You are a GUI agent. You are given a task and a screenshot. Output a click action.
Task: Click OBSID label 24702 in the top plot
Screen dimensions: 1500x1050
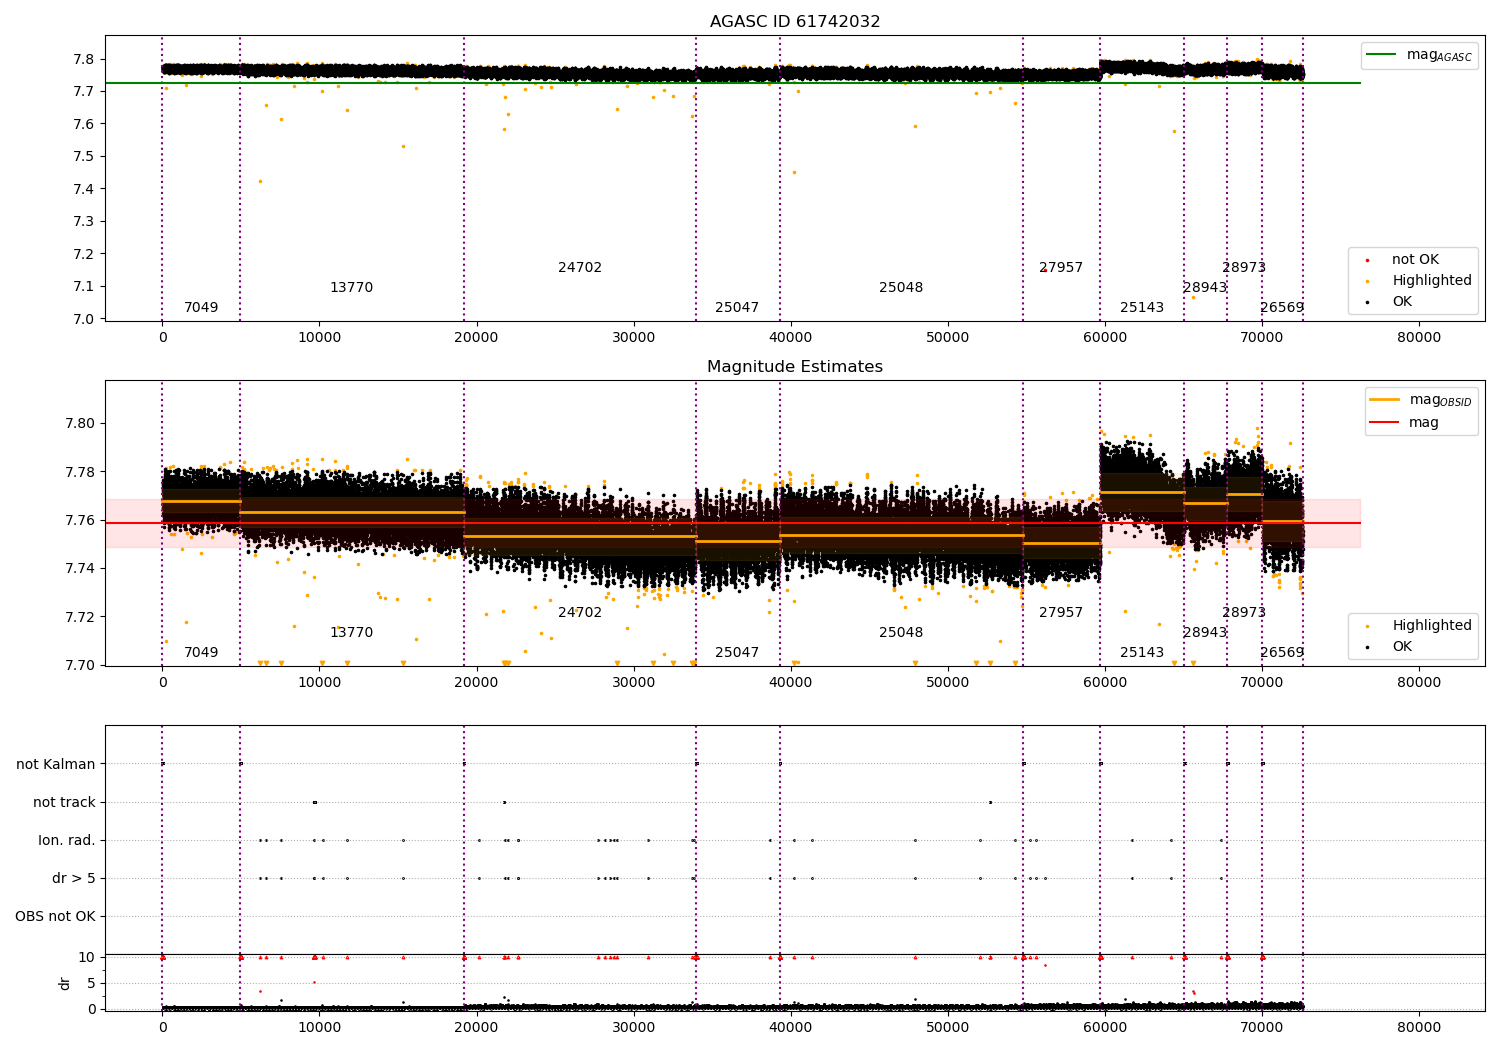(580, 268)
